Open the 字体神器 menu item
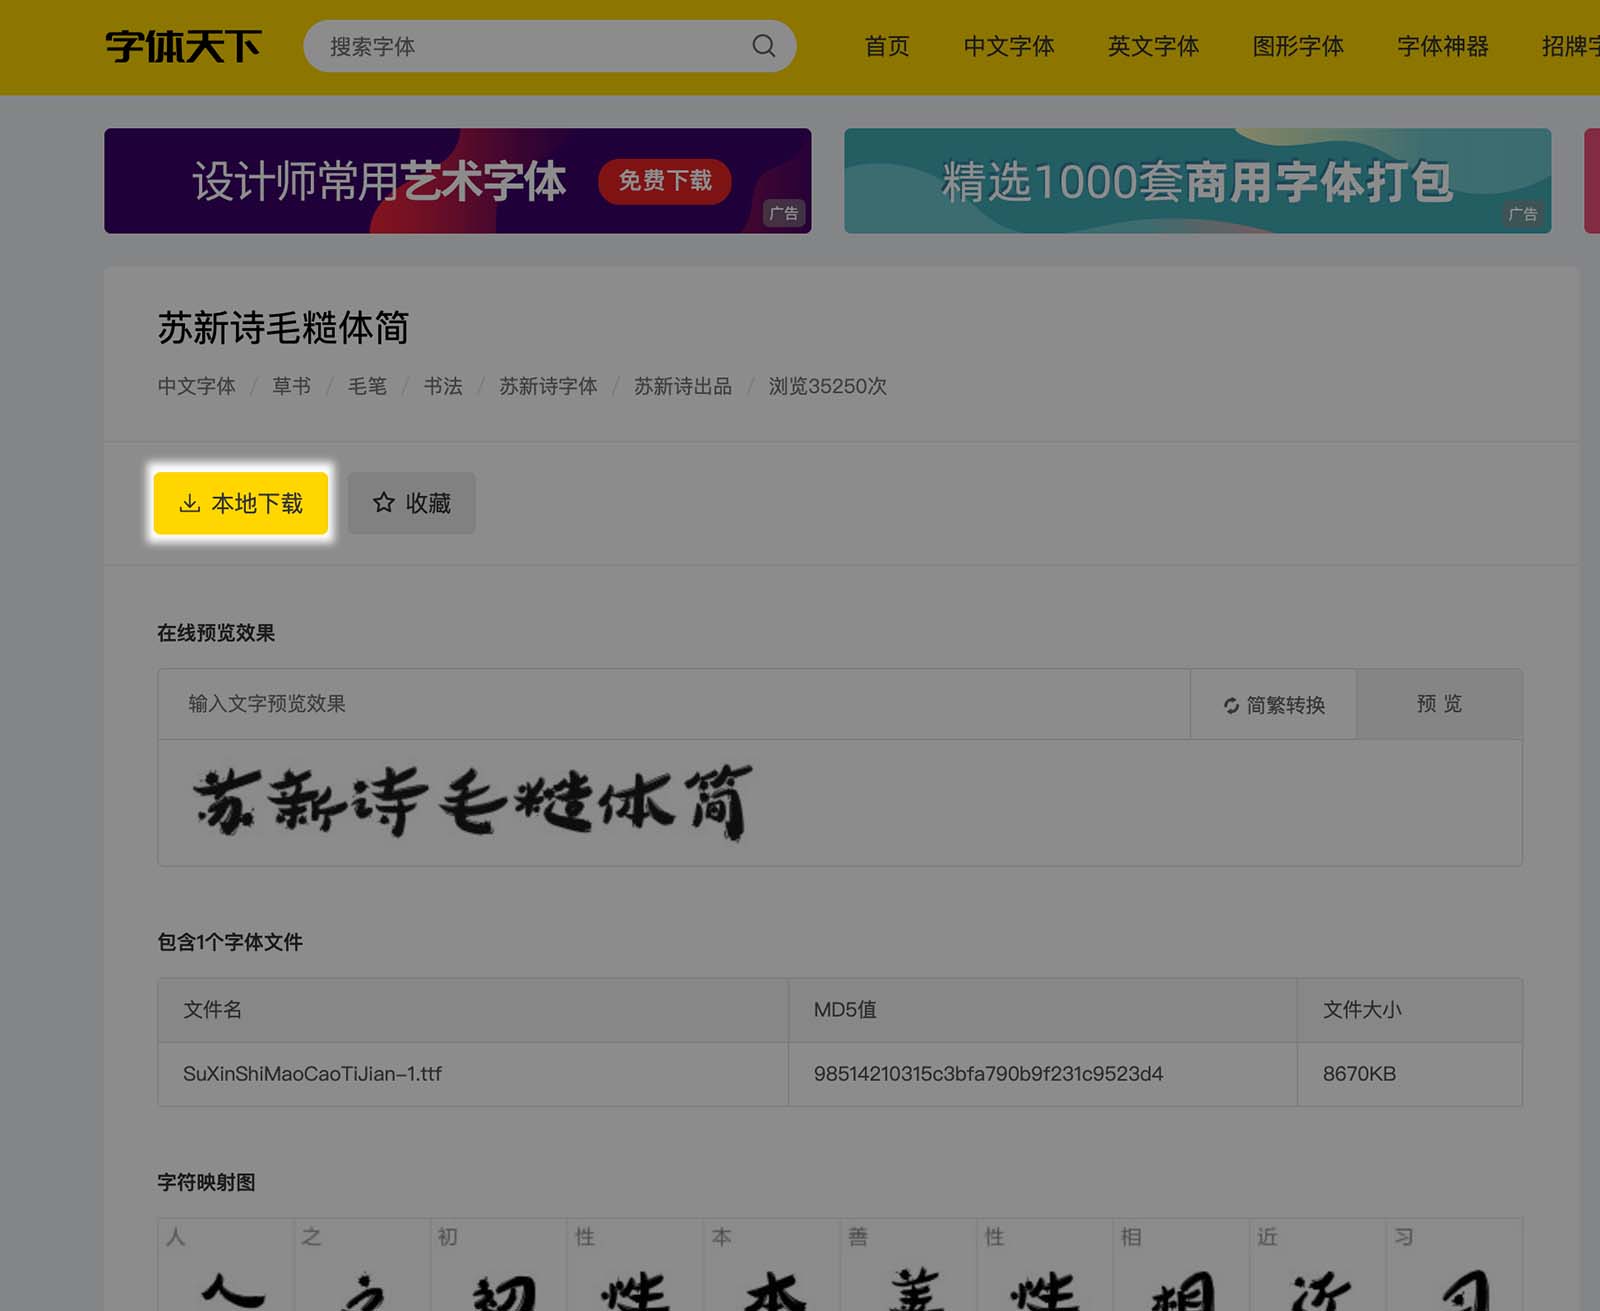Image resolution: width=1600 pixels, height=1311 pixels. coord(1440,46)
